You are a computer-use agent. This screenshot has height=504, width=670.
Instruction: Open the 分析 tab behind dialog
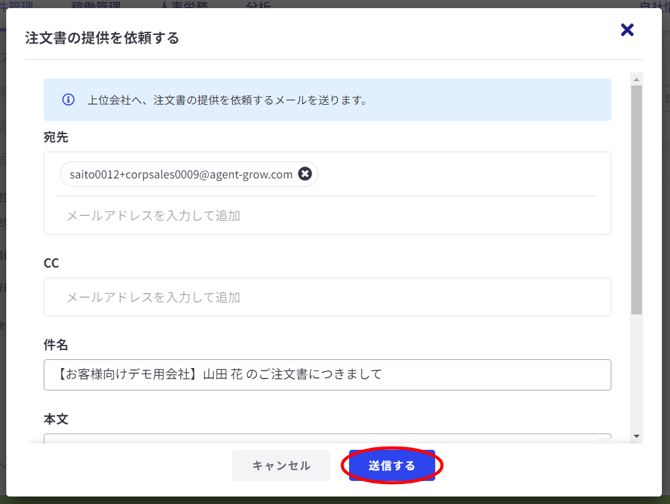pos(258,5)
